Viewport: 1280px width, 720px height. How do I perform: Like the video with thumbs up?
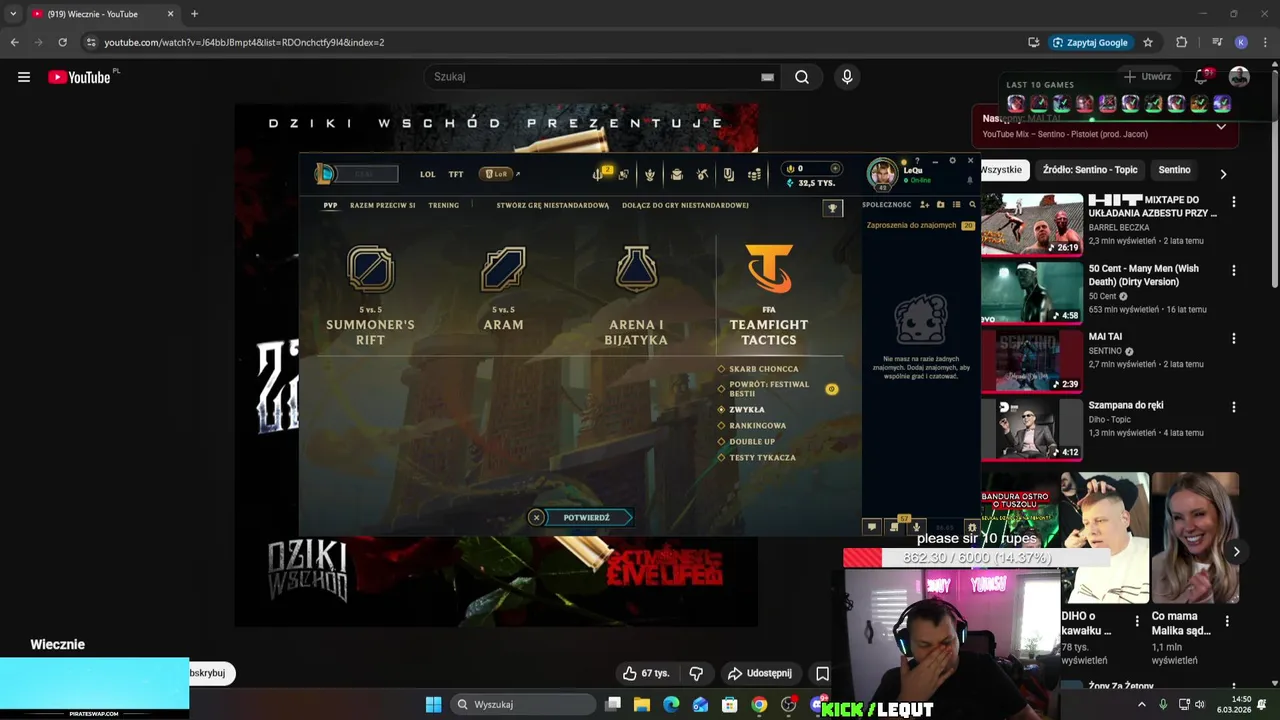tap(646, 674)
